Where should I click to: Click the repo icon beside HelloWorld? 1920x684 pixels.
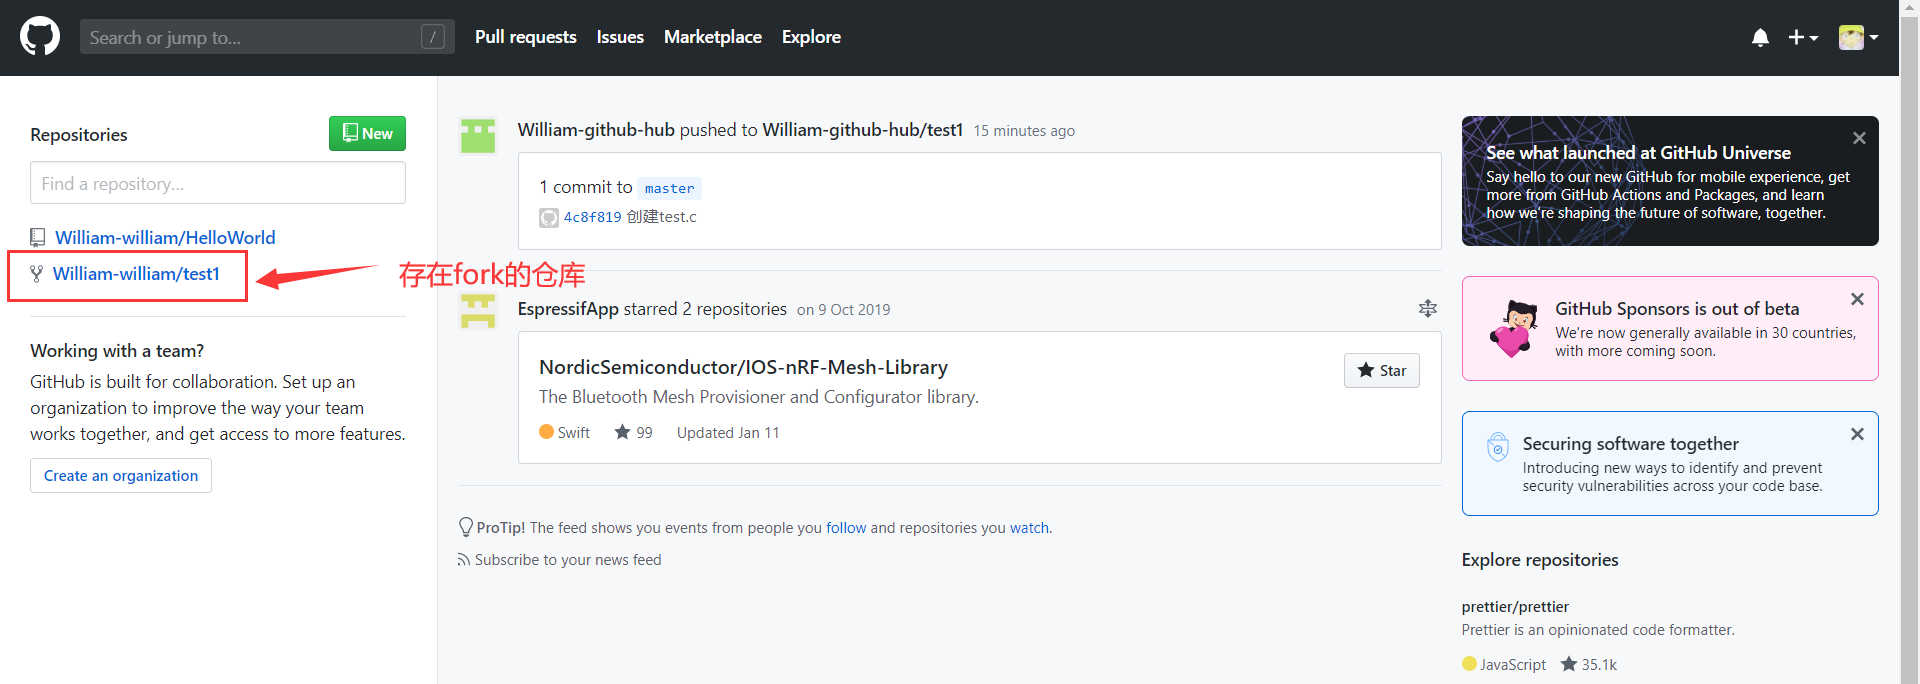(38, 237)
